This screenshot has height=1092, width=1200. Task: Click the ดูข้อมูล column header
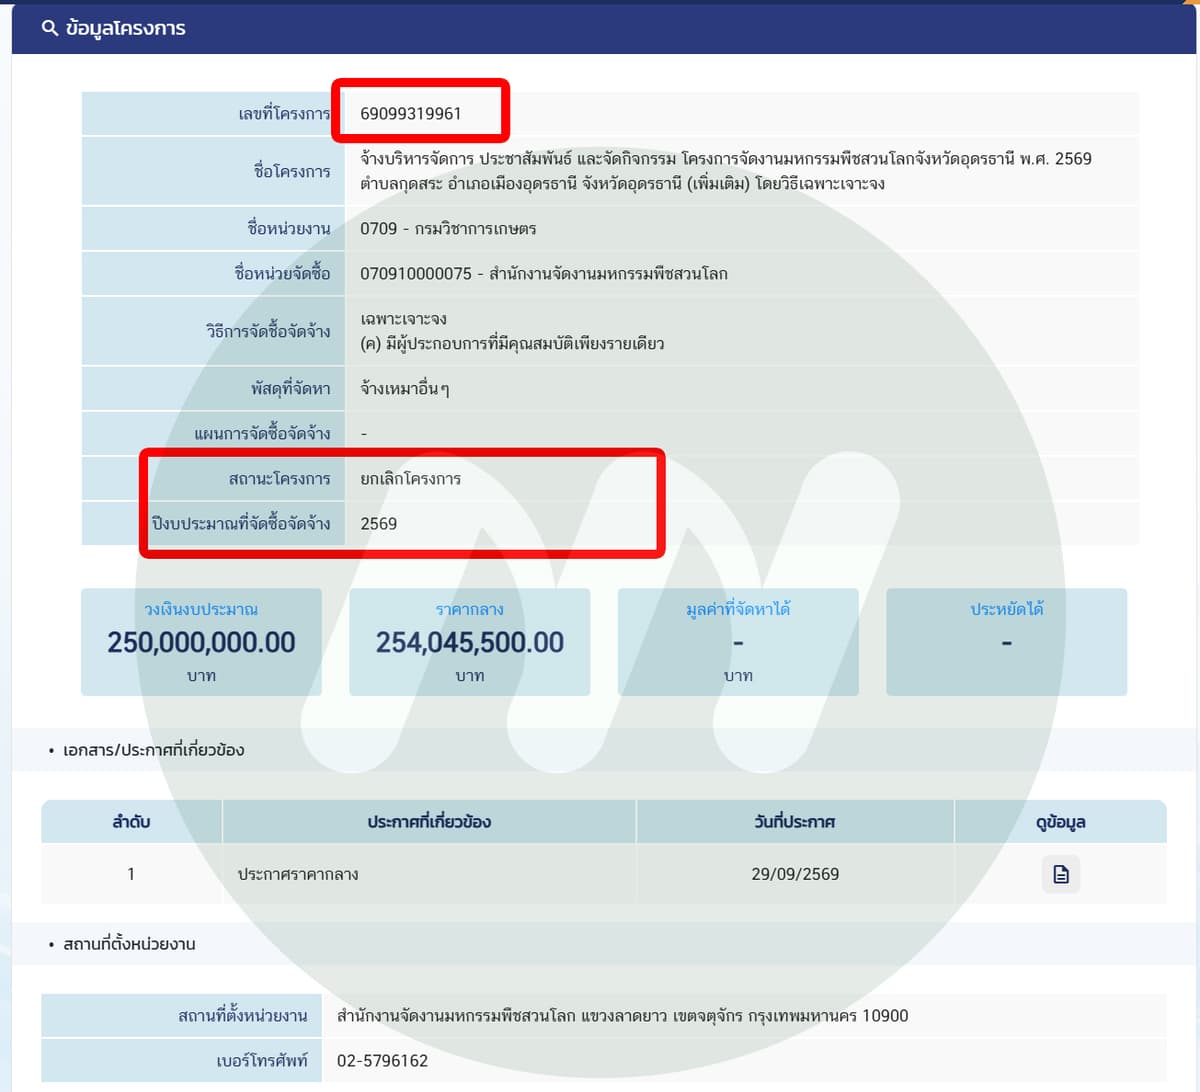click(1061, 822)
